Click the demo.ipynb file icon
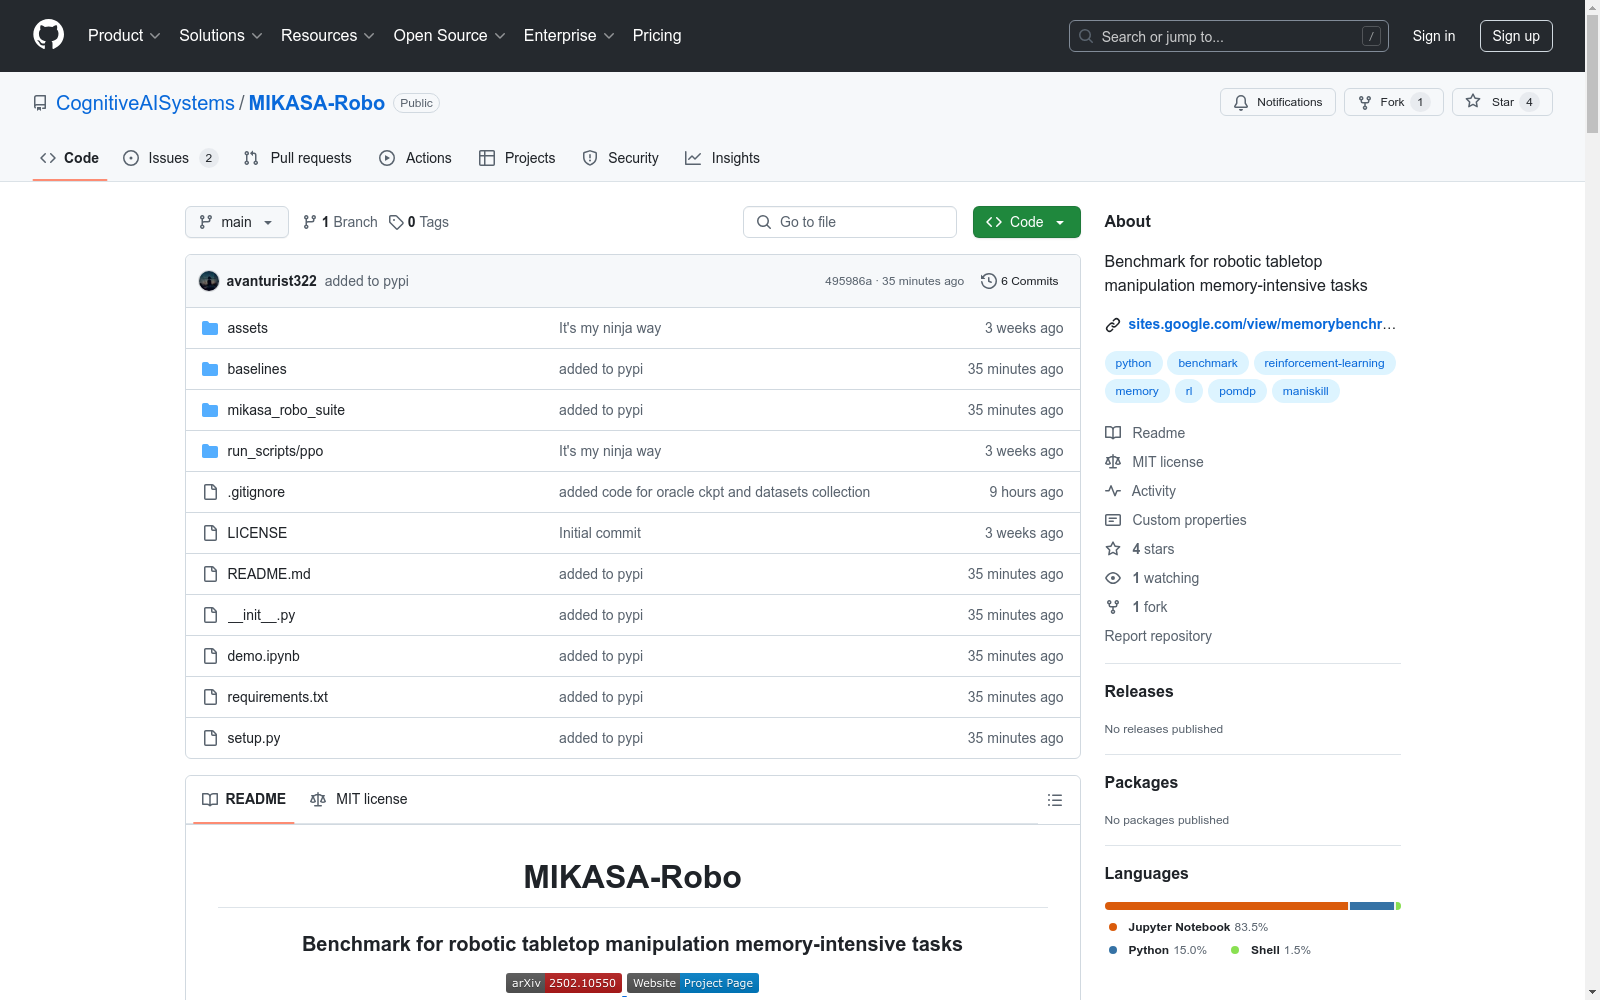This screenshot has width=1600, height=1000. pyautogui.click(x=210, y=656)
